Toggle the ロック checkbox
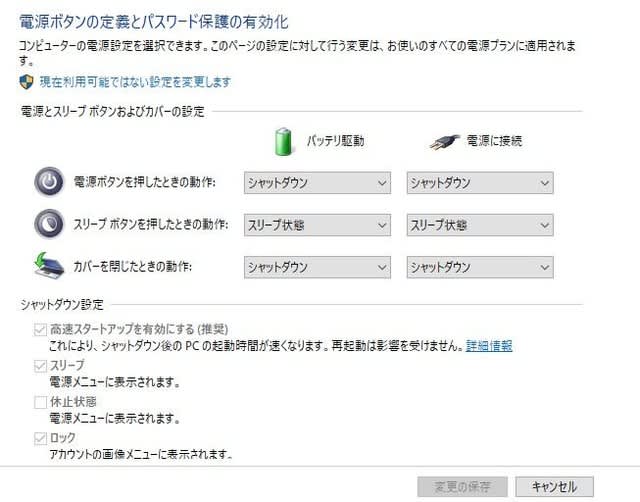 [40, 438]
